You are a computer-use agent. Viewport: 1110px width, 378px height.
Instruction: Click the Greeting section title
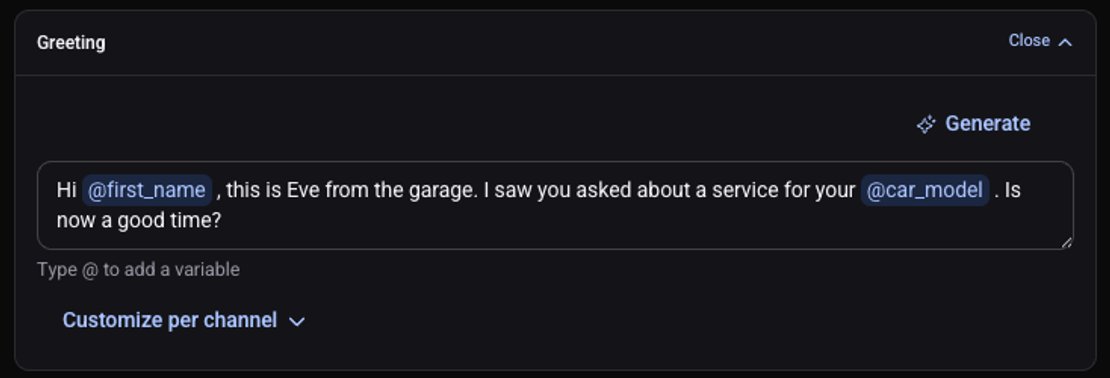(71, 42)
